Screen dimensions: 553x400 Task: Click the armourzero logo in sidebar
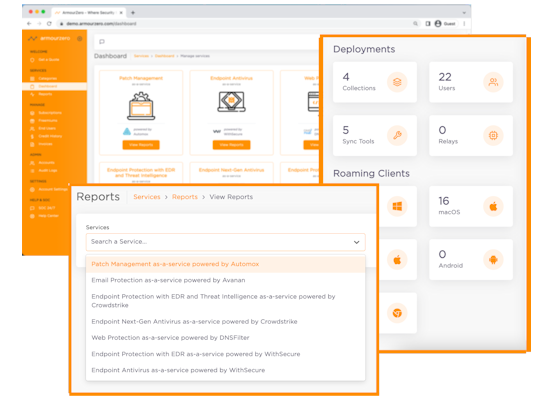tap(49, 38)
